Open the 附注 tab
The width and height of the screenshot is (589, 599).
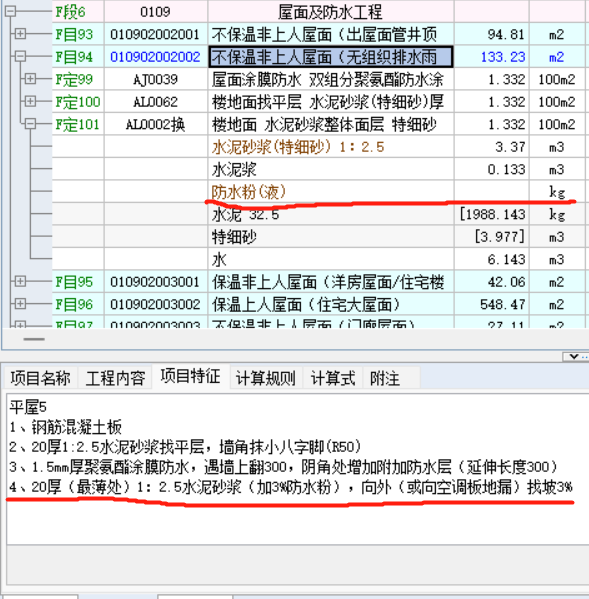[385, 378]
